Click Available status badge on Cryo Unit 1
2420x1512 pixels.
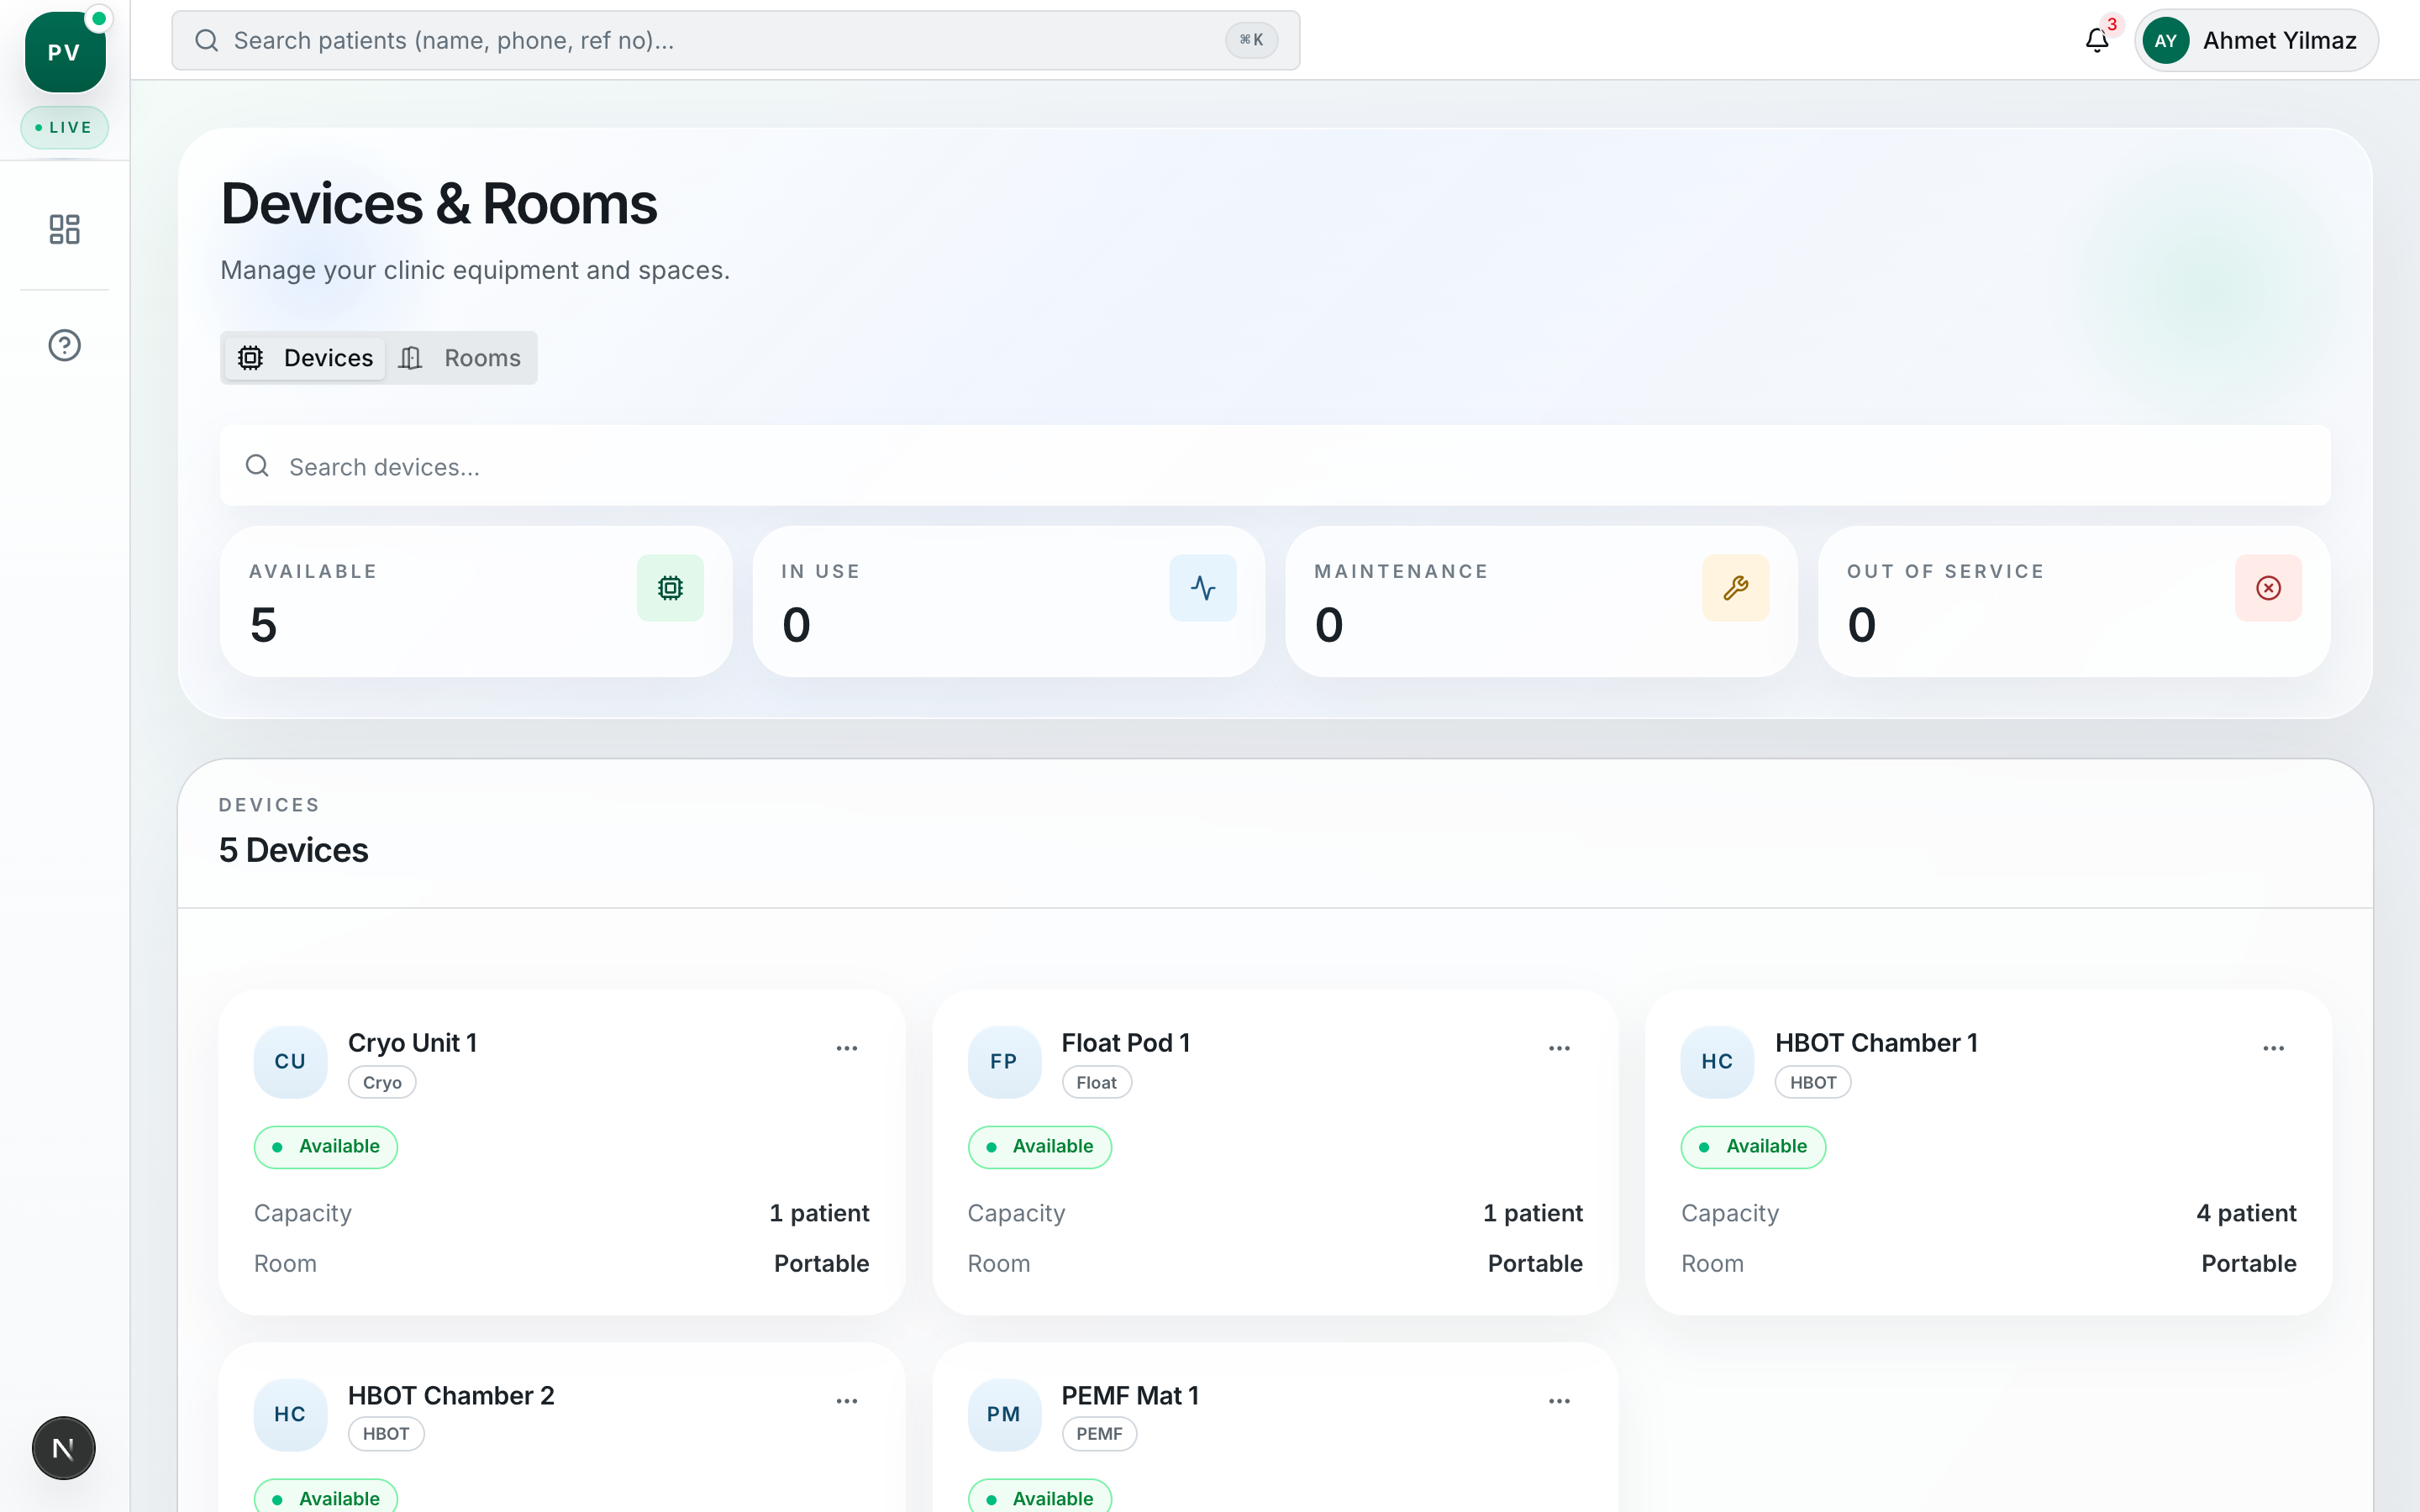point(326,1147)
